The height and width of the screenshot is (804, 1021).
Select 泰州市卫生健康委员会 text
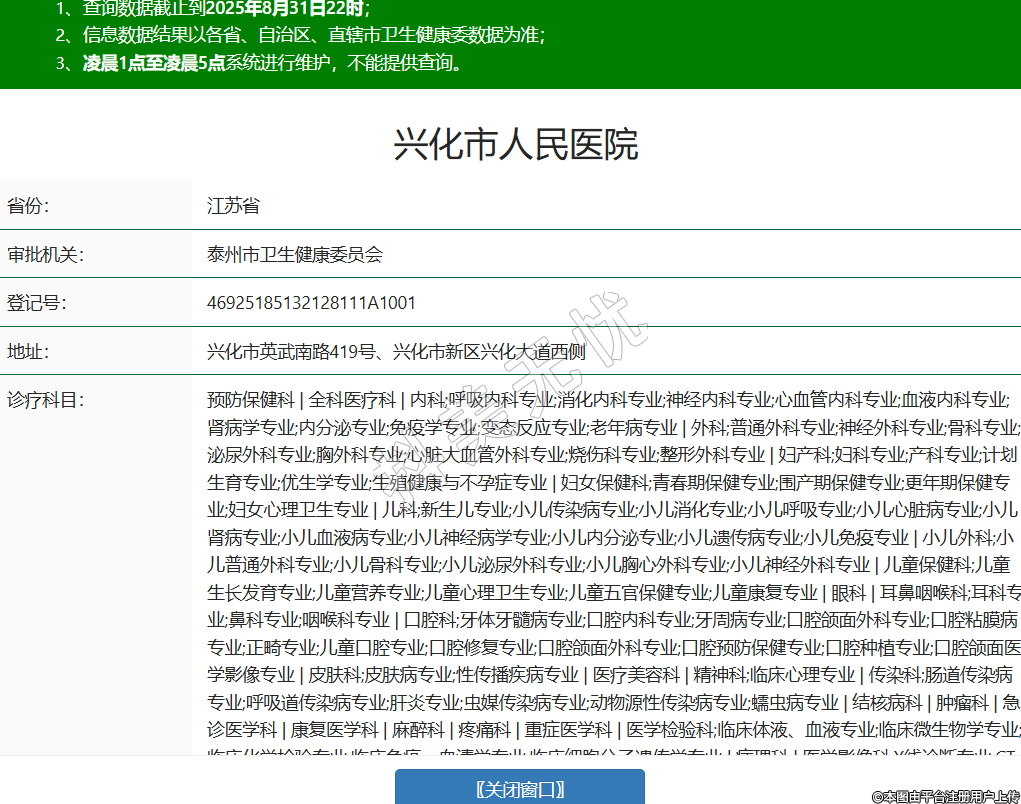click(294, 254)
